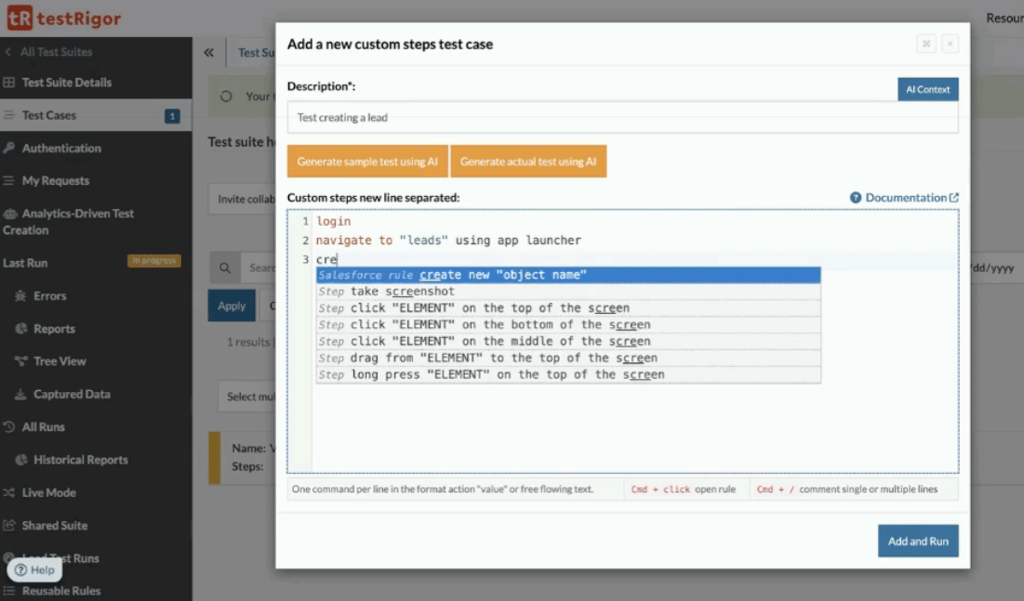This screenshot has height=601, width=1024.
Task: Open Test Suite Details in sidebar
Action: [67, 82]
